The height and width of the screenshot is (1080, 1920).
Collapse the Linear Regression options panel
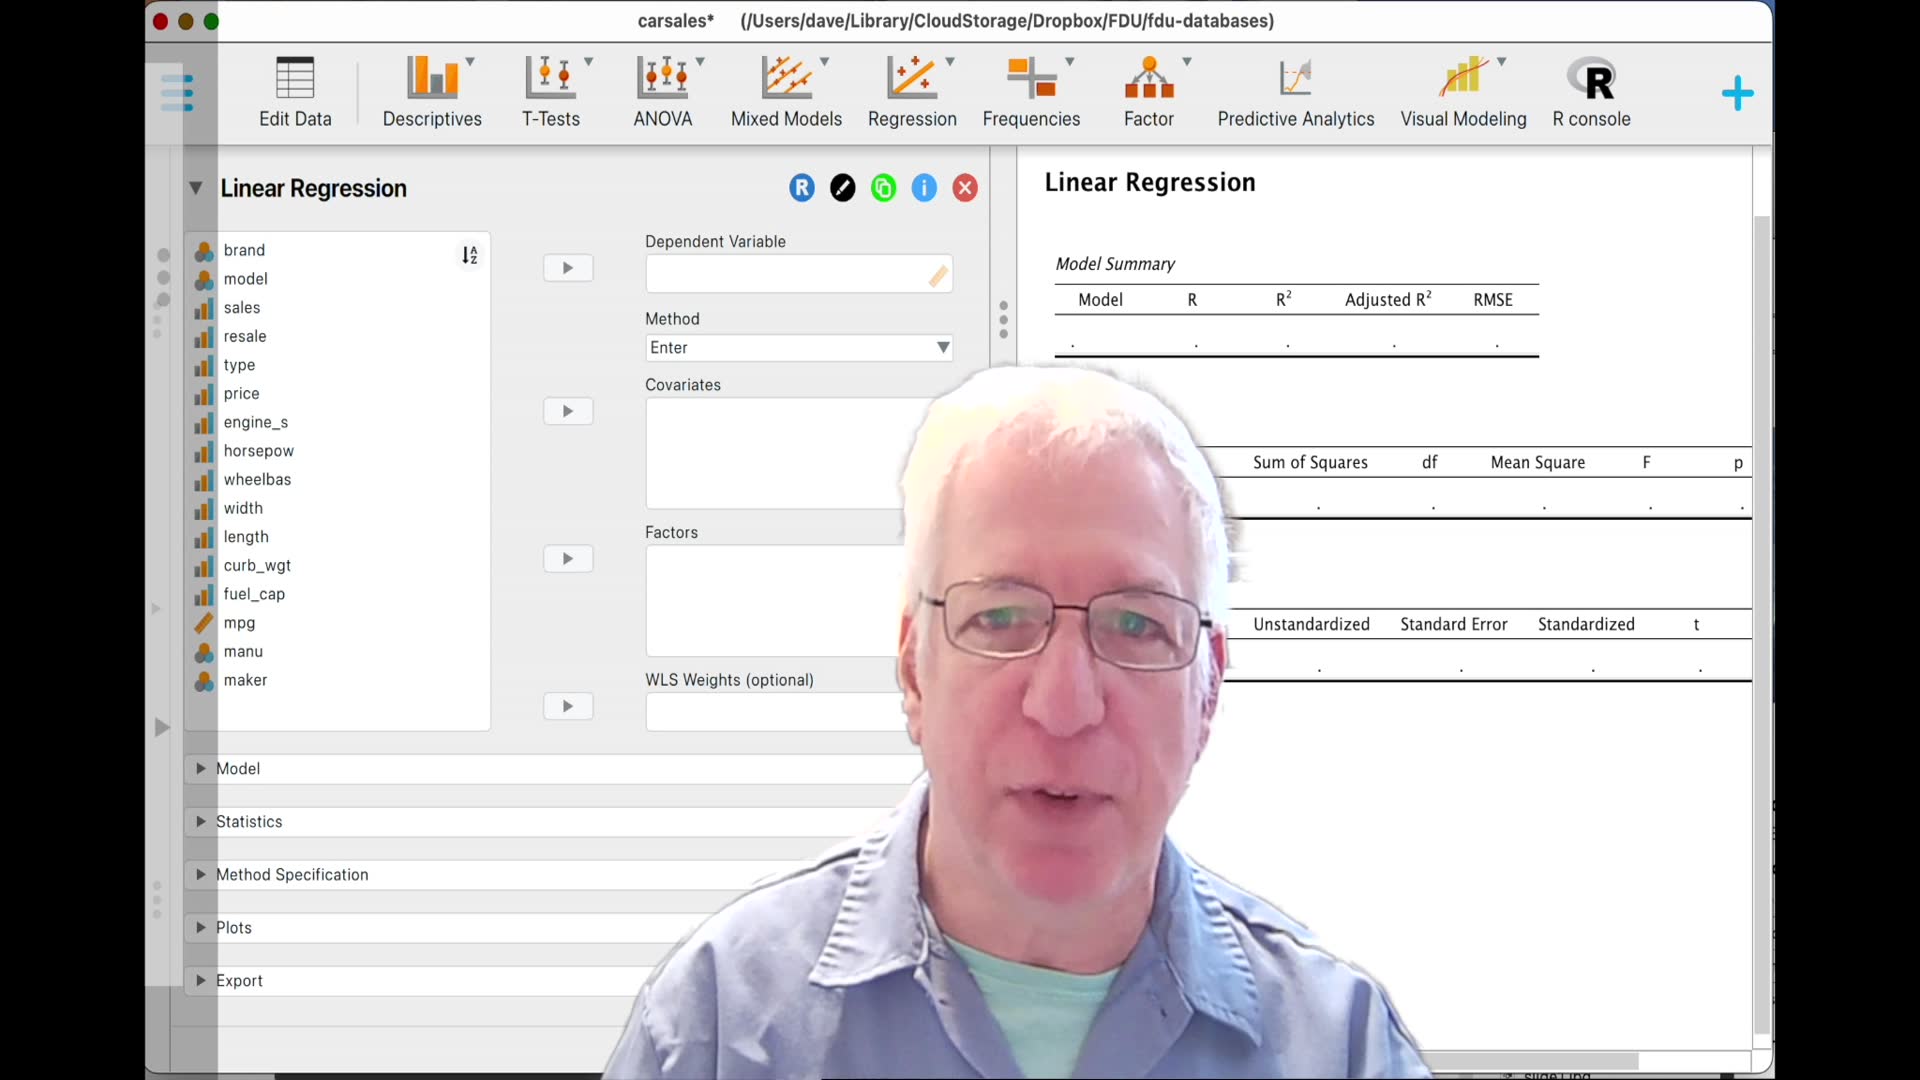point(196,188)
